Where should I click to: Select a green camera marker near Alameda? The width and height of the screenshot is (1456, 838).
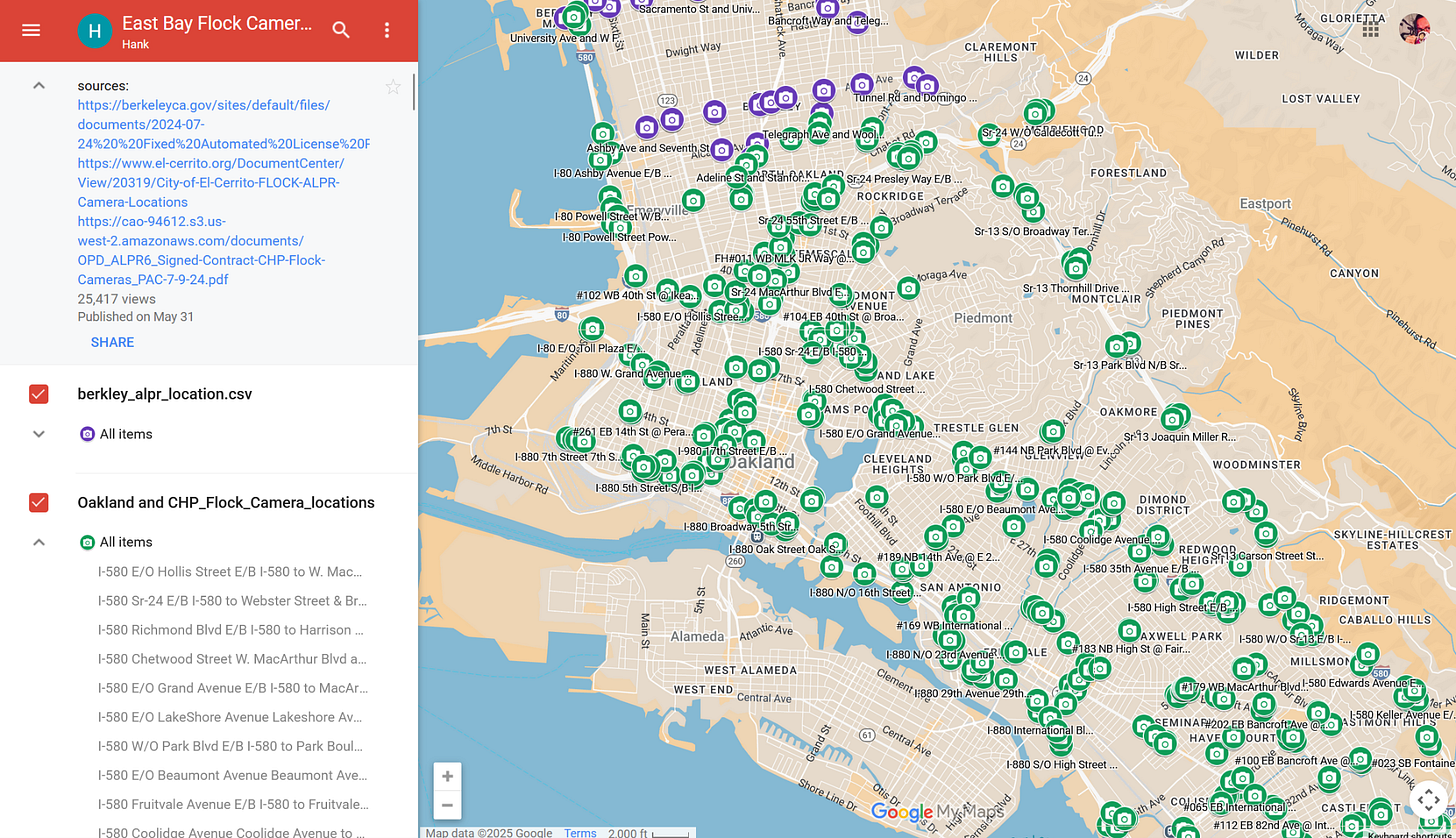pos(832,566)
